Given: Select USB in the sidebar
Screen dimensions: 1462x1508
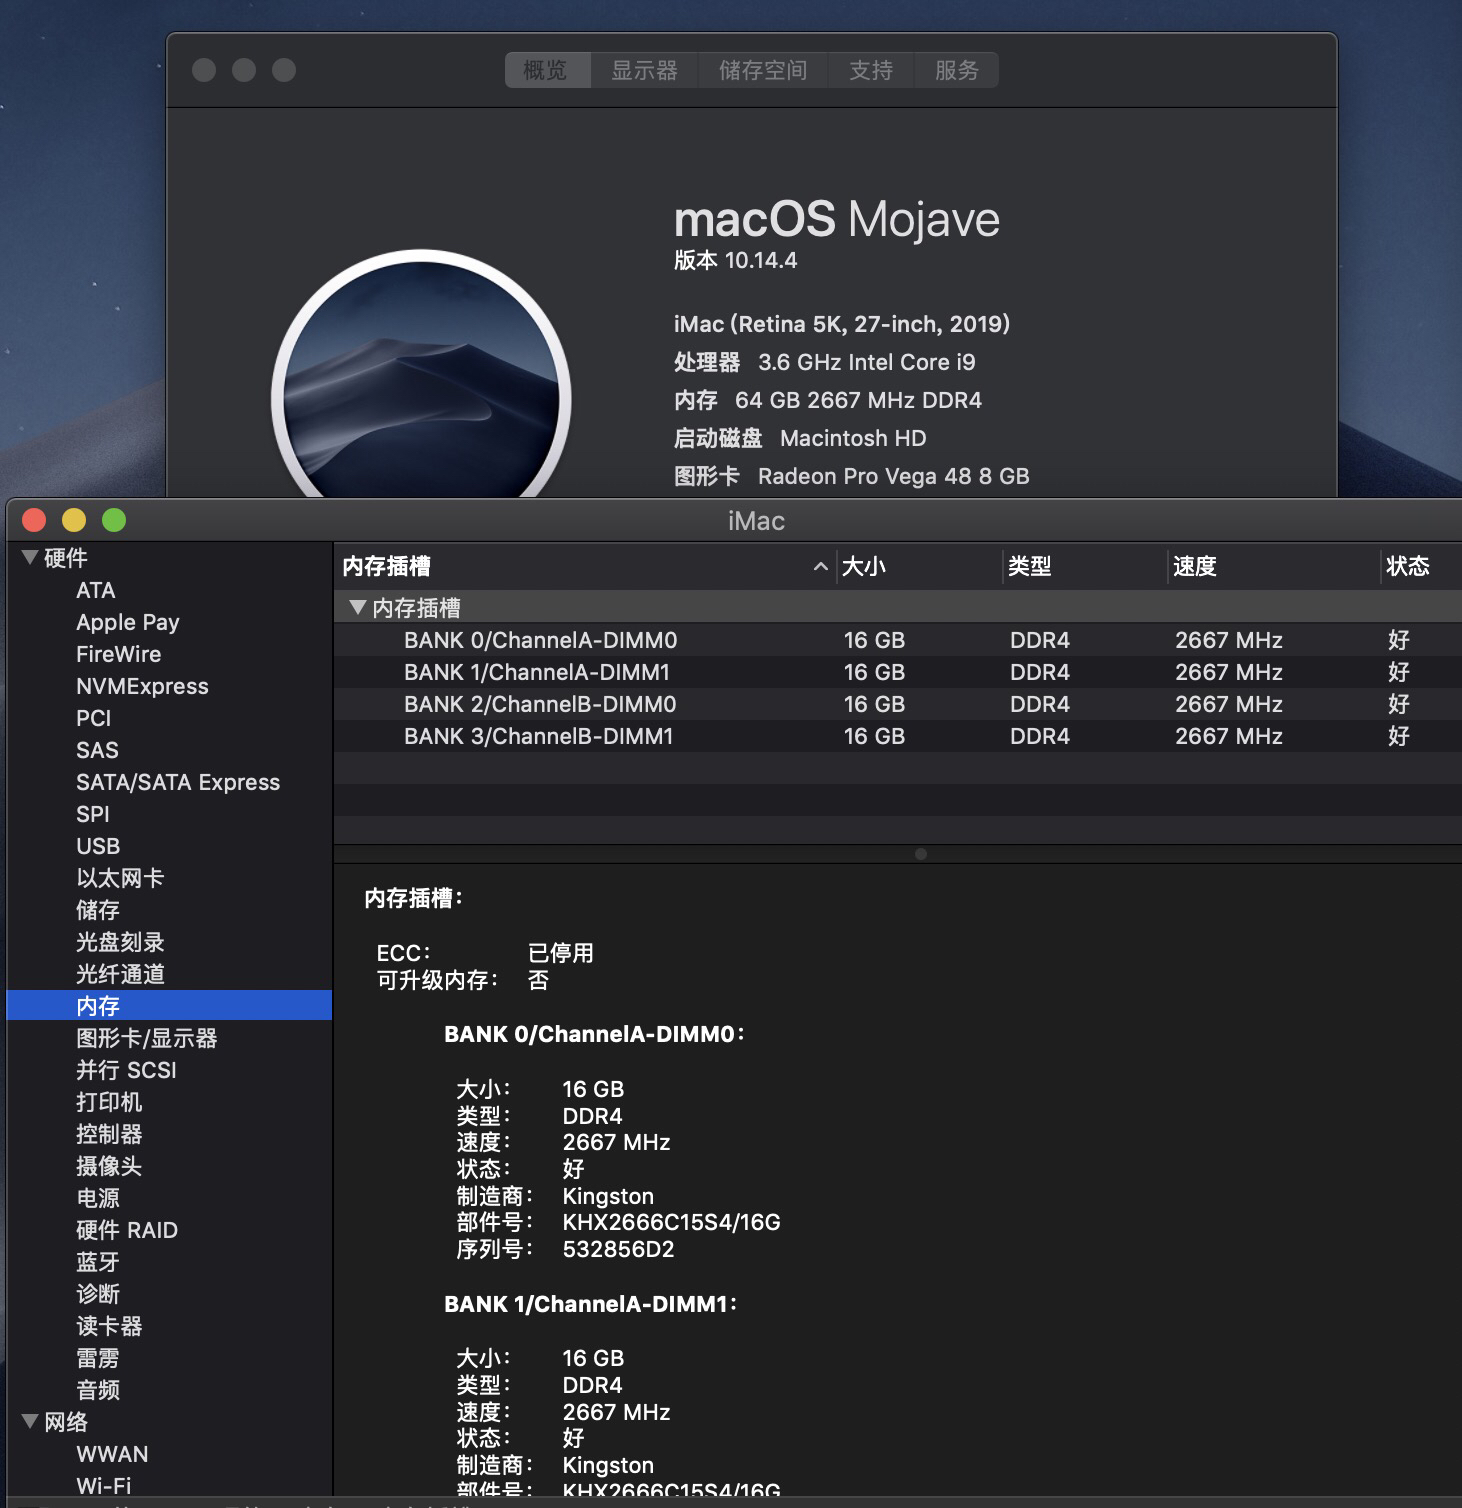Looking at the screenshot, I should tap(98, 846).
